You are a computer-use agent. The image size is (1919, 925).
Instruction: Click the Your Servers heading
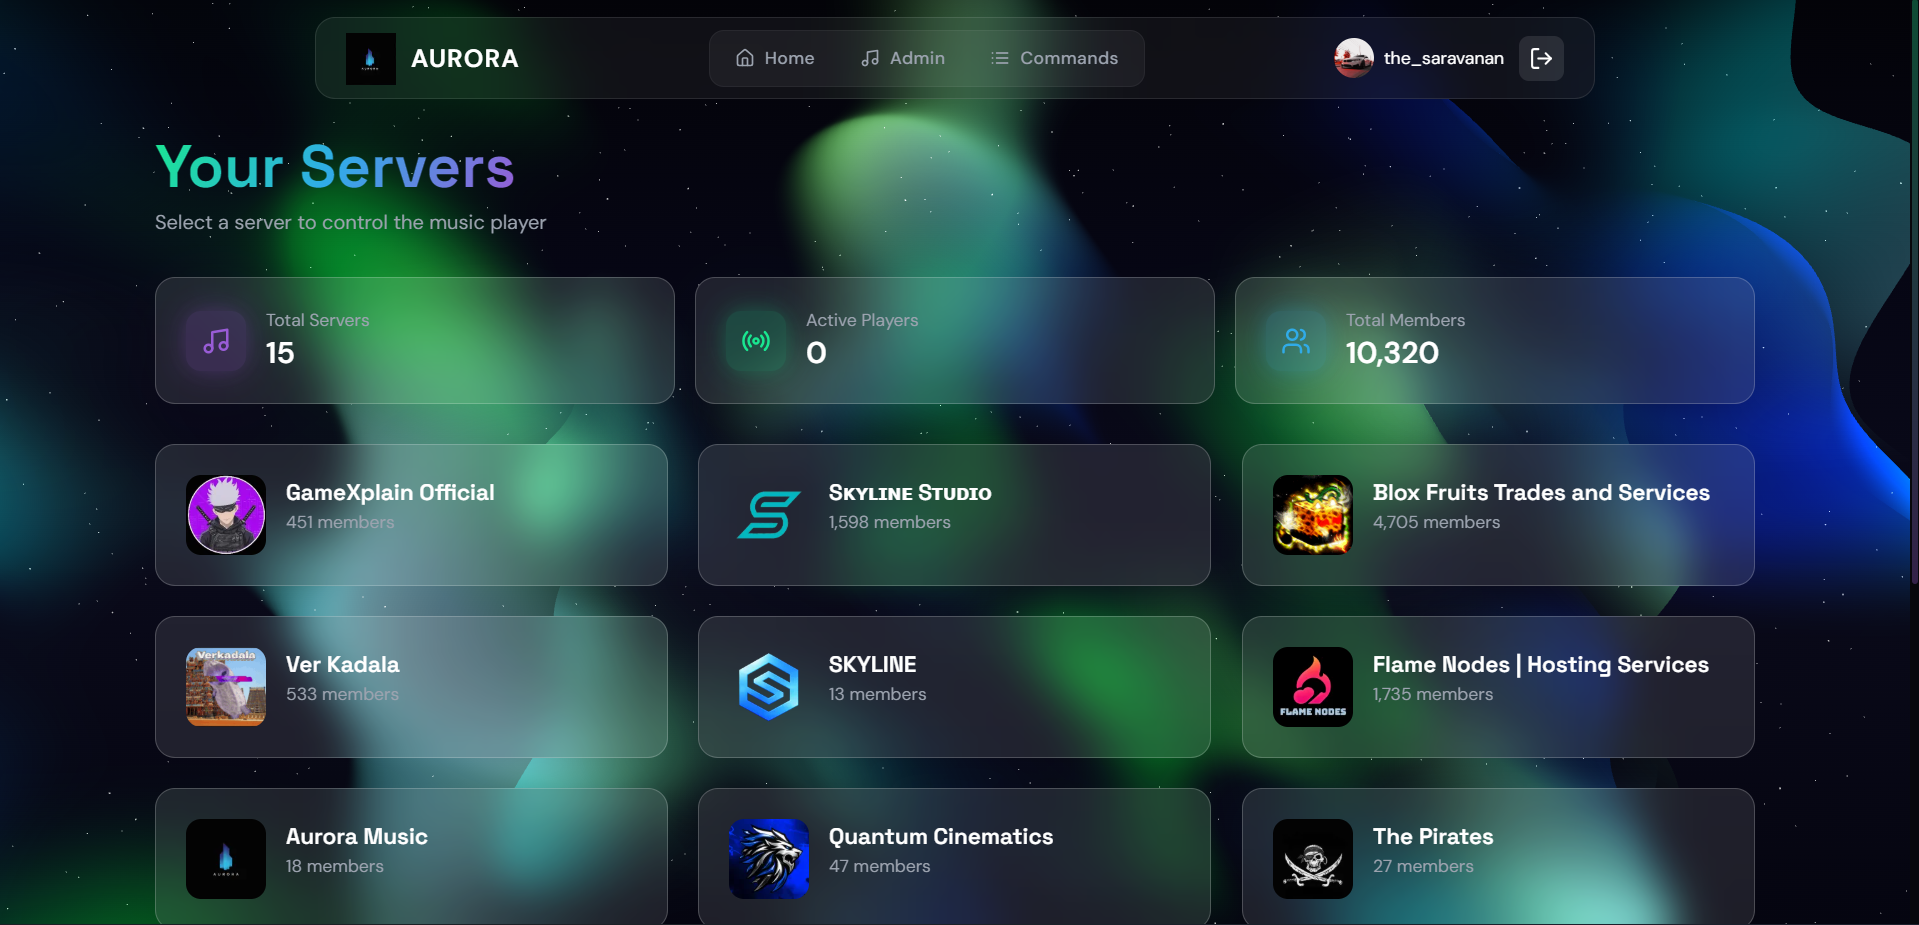point(335,167)
